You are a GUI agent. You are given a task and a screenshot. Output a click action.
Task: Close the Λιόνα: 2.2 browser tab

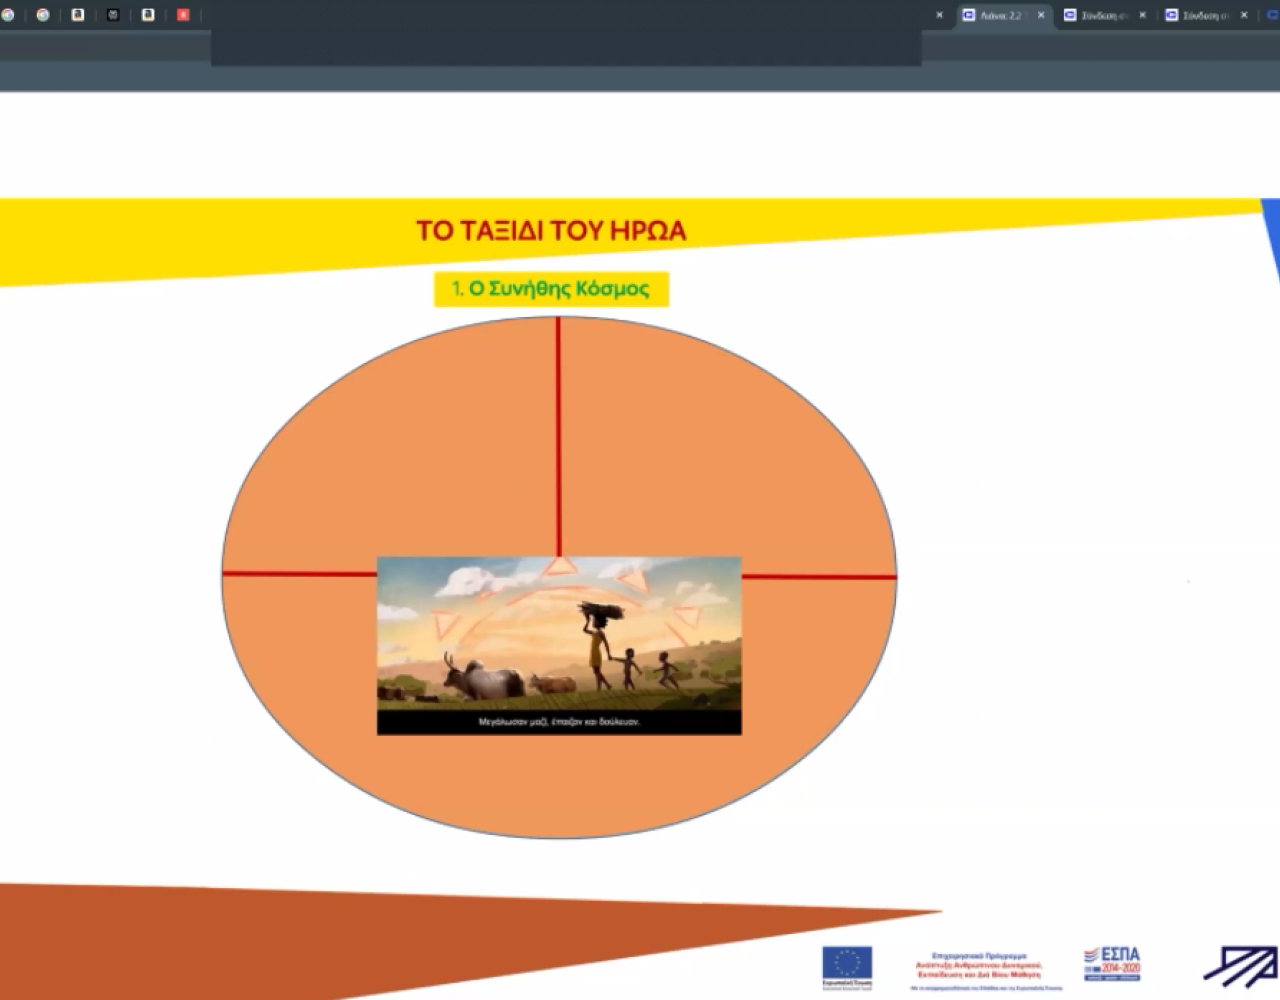coord(1041,15)
